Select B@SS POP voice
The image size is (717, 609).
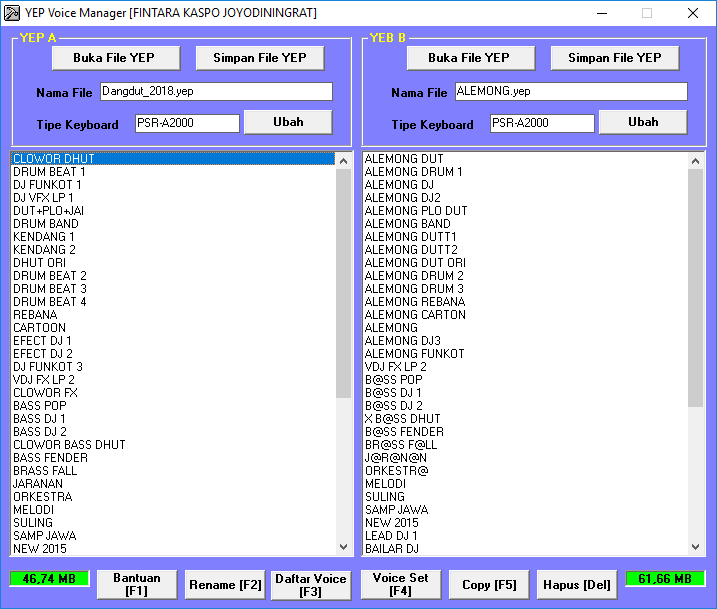pos(525,379)
